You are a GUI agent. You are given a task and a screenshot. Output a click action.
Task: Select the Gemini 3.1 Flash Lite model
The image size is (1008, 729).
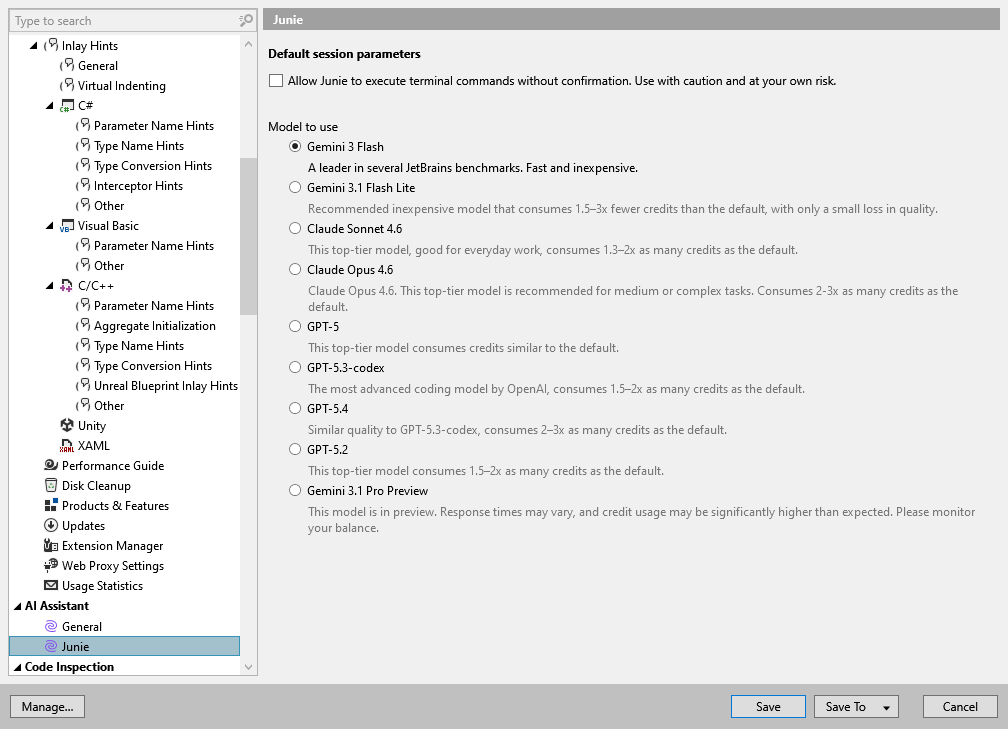(295, 188)
